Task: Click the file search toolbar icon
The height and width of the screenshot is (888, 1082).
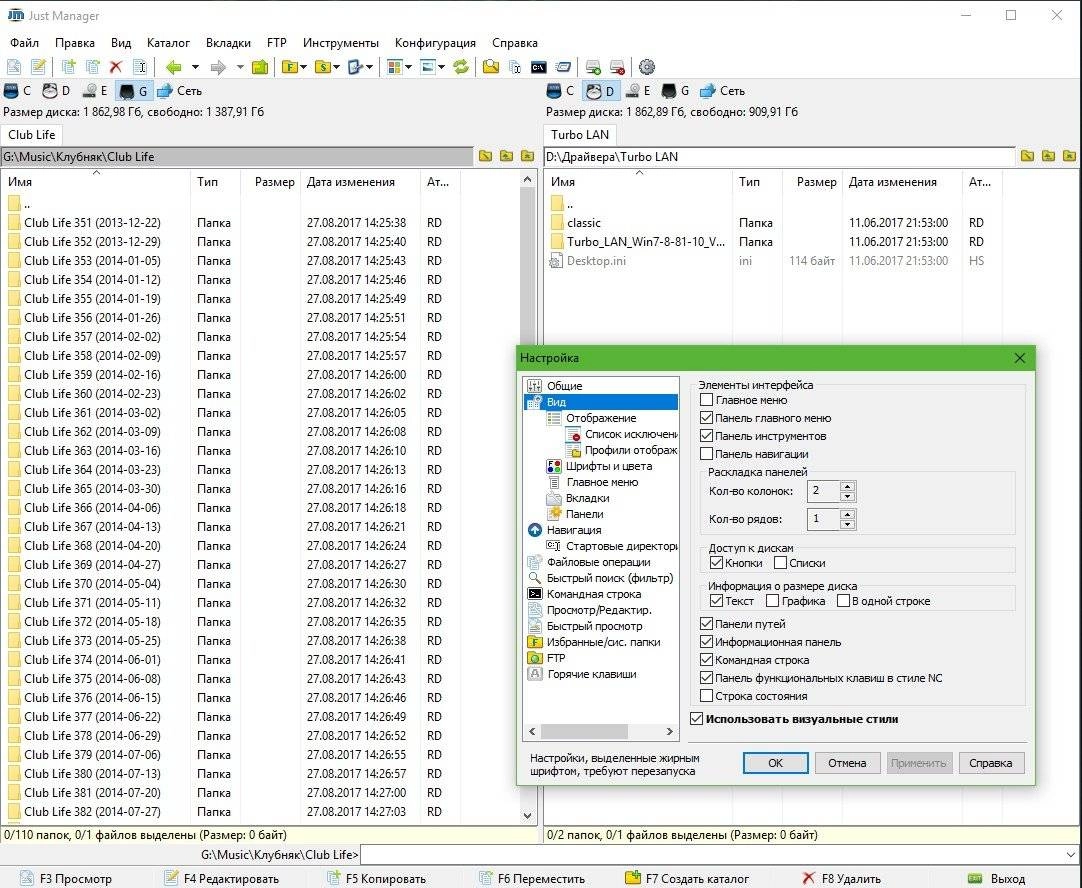Action: click(491, 67)
